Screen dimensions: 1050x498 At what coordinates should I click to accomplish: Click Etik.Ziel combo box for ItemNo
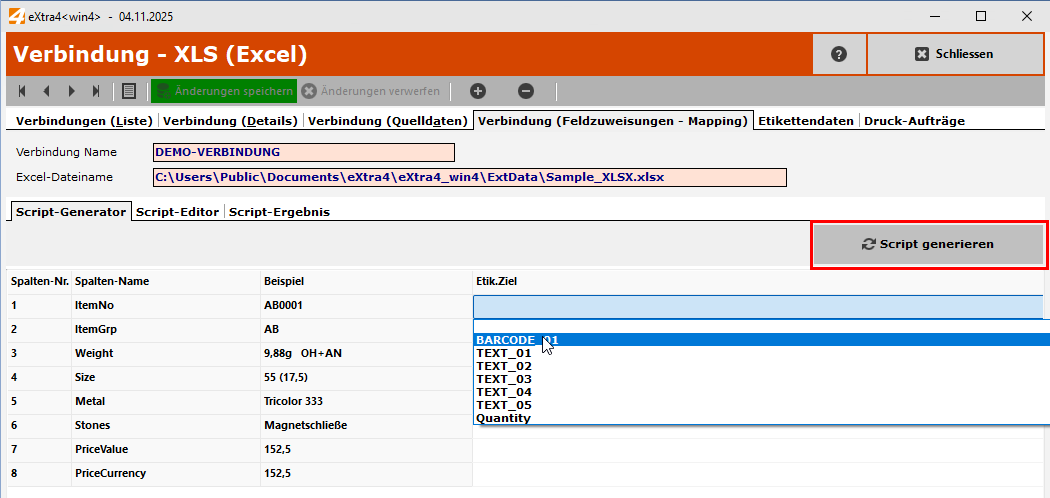(x=758, y=306)
